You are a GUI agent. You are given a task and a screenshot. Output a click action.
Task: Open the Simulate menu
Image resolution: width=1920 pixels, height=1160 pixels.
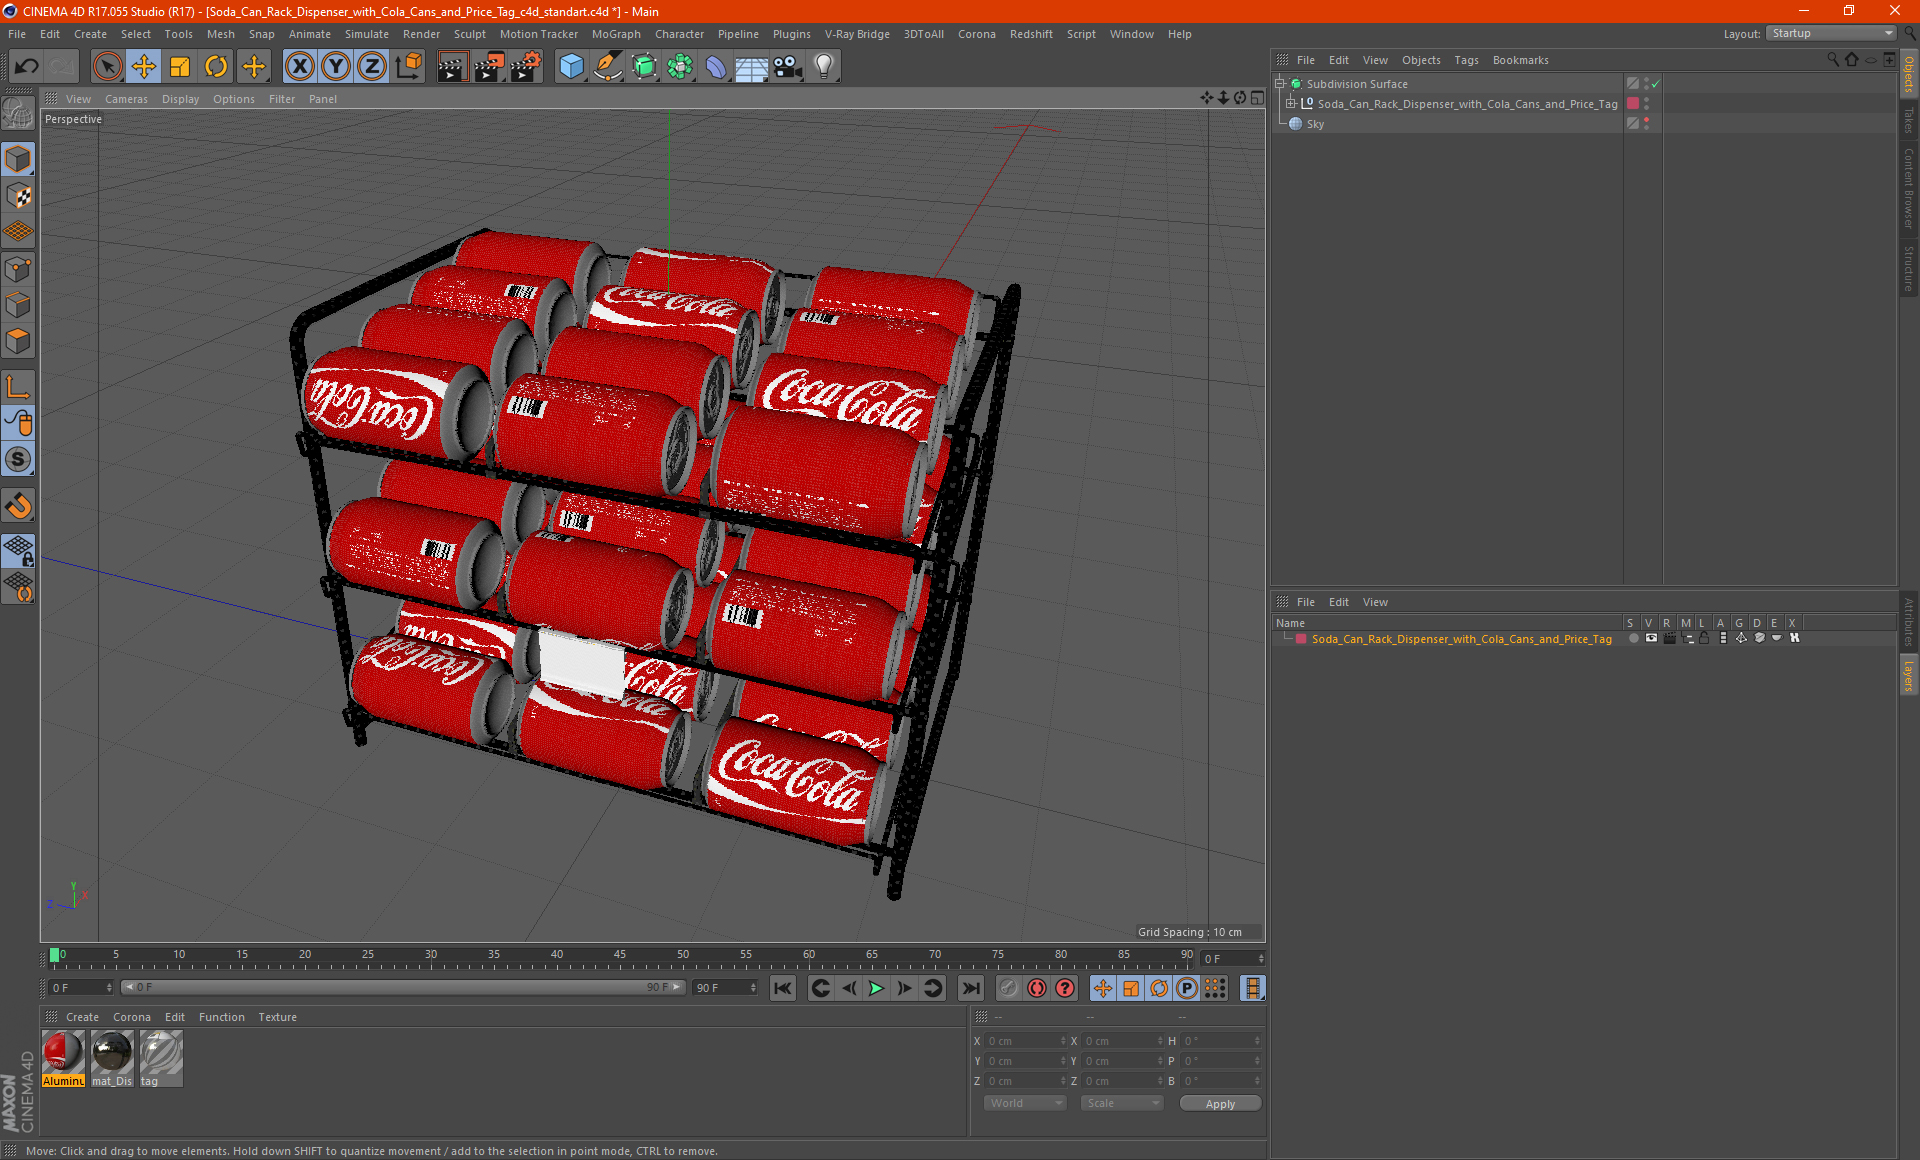pyautogui.click(x=366, y=34)
